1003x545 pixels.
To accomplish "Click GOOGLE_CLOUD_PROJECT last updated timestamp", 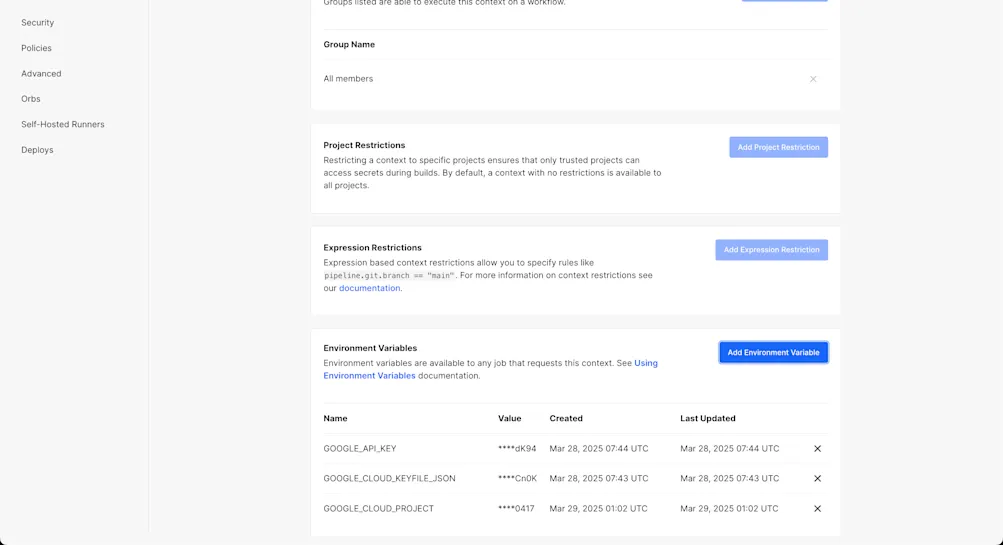I will 729,509.
